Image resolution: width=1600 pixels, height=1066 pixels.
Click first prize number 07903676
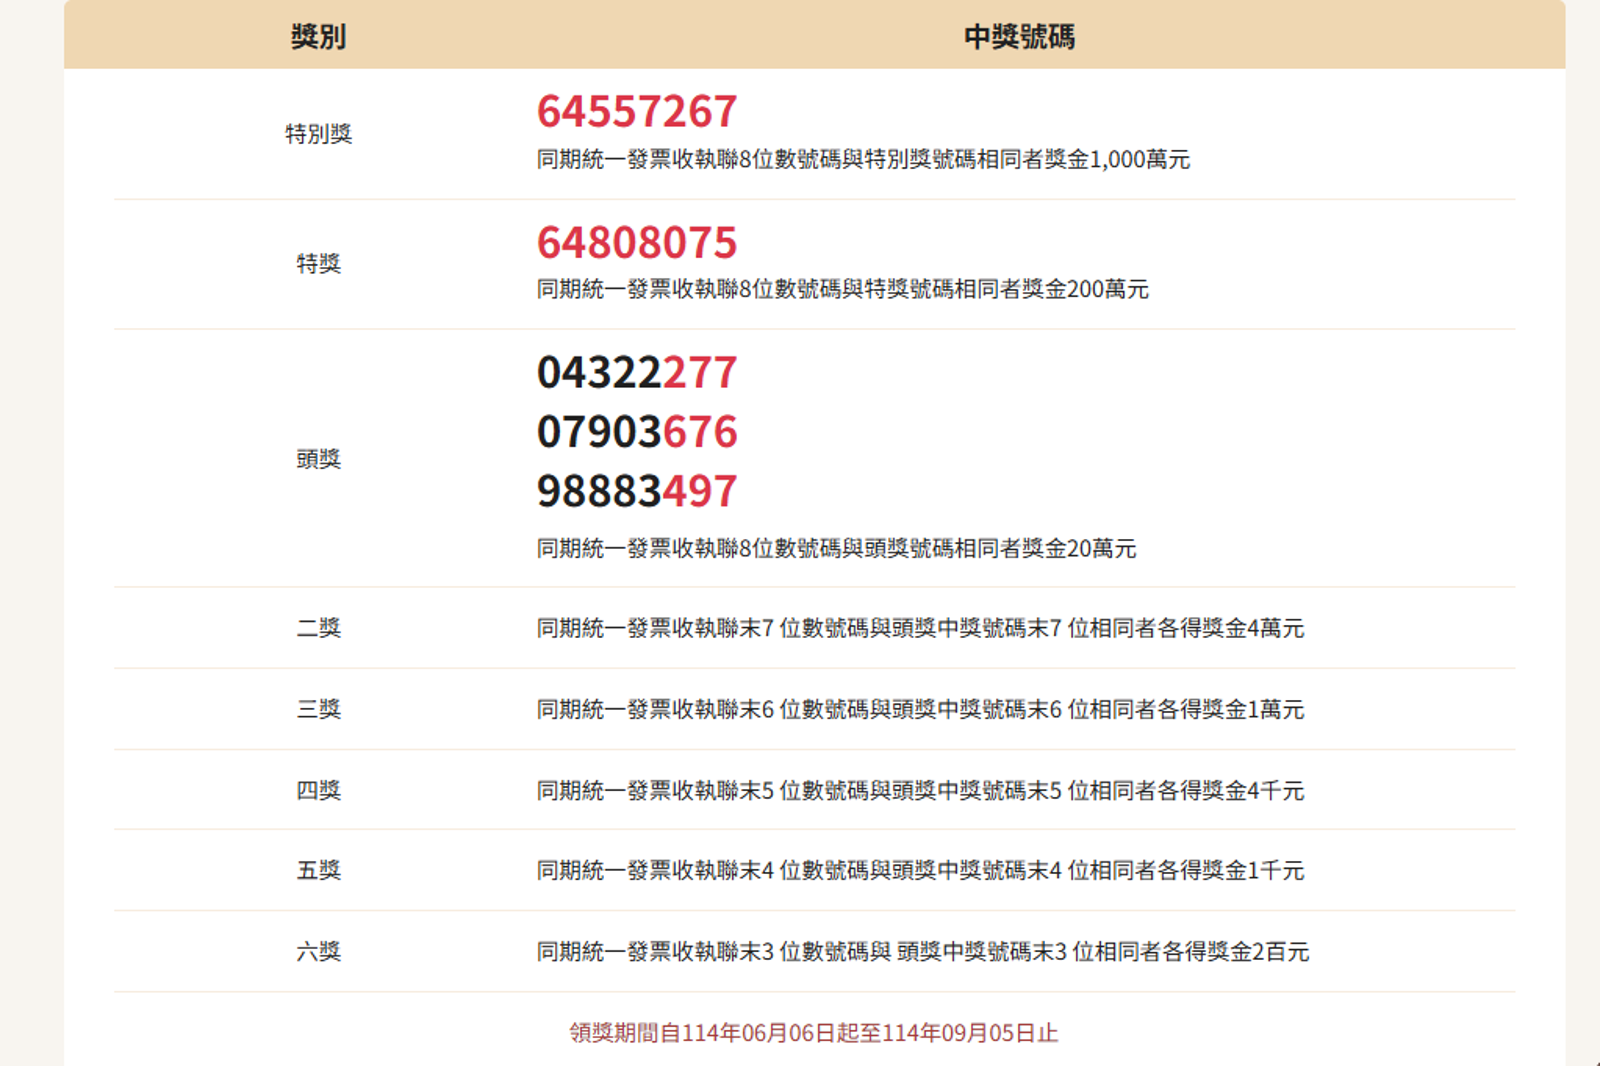coord(637,432)
